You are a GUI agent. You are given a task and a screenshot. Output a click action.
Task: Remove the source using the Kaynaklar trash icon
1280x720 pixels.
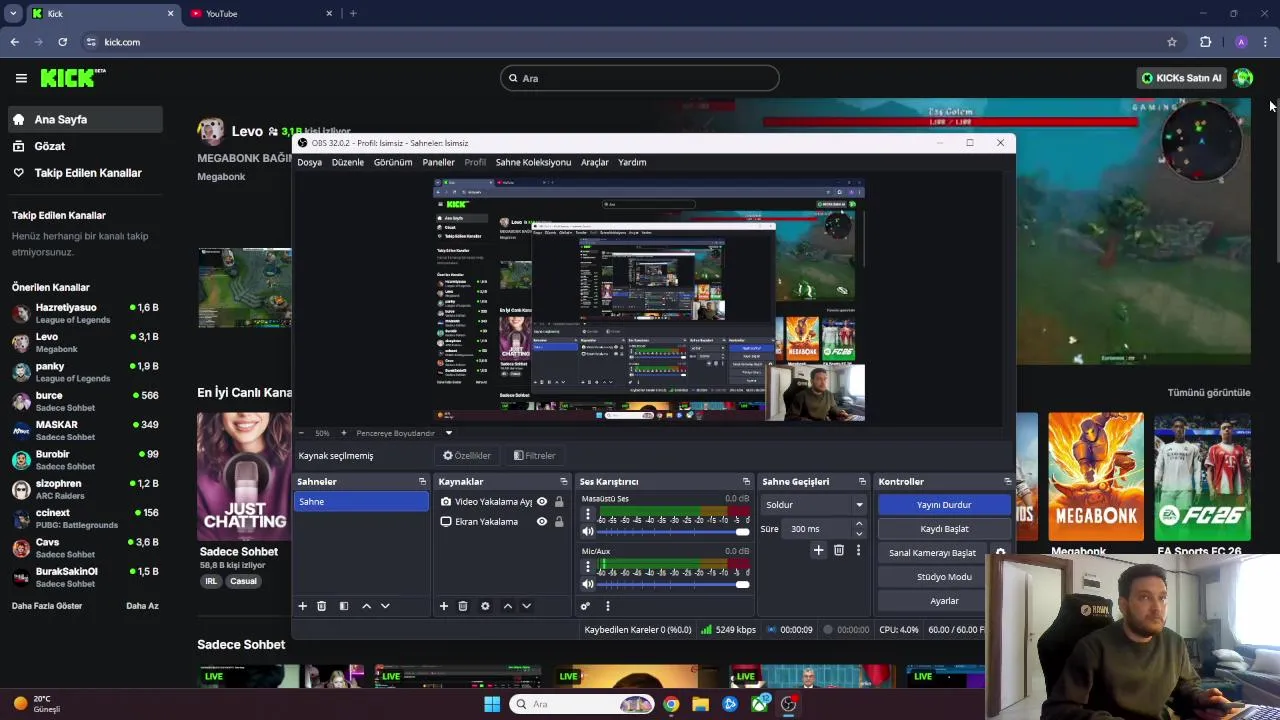coord(463,606)
